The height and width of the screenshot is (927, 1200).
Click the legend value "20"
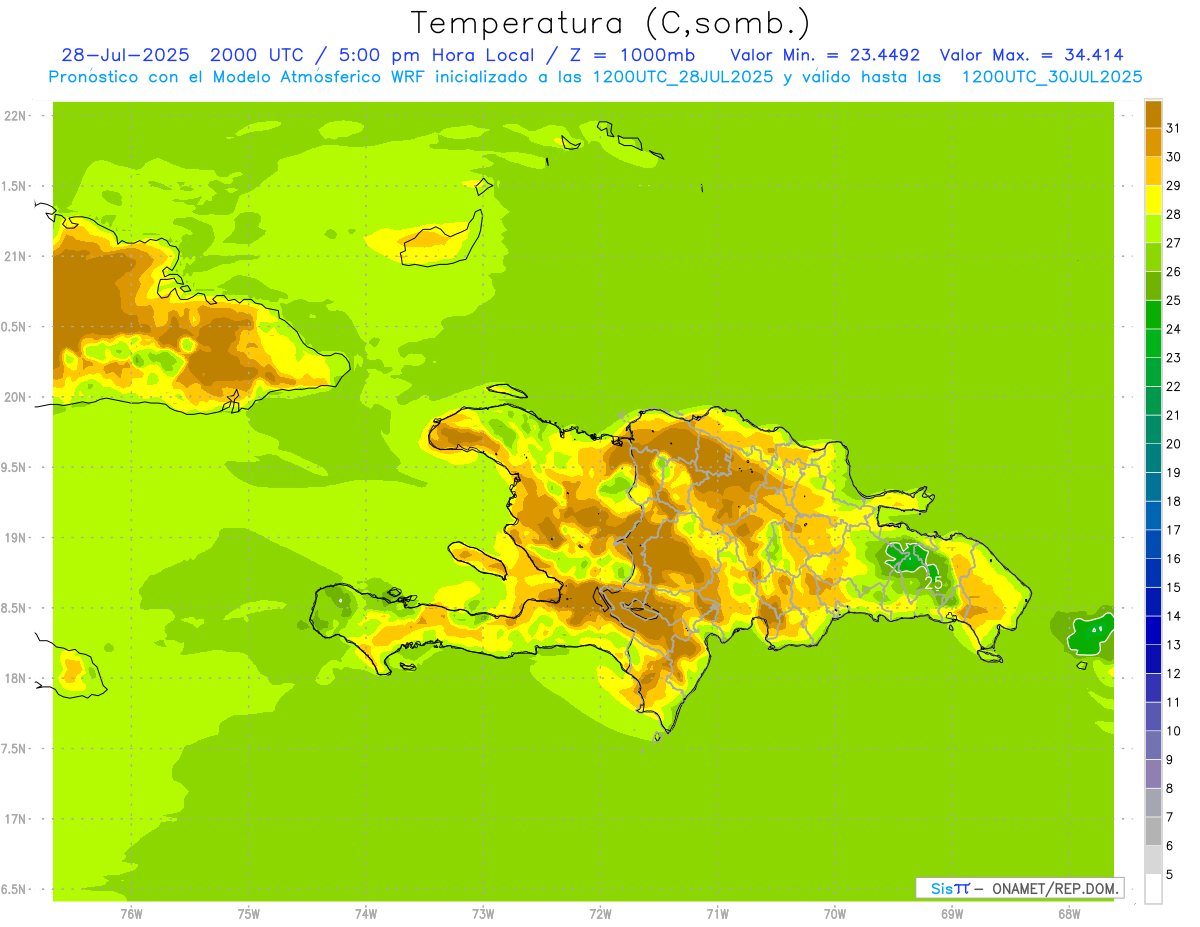1173,444
